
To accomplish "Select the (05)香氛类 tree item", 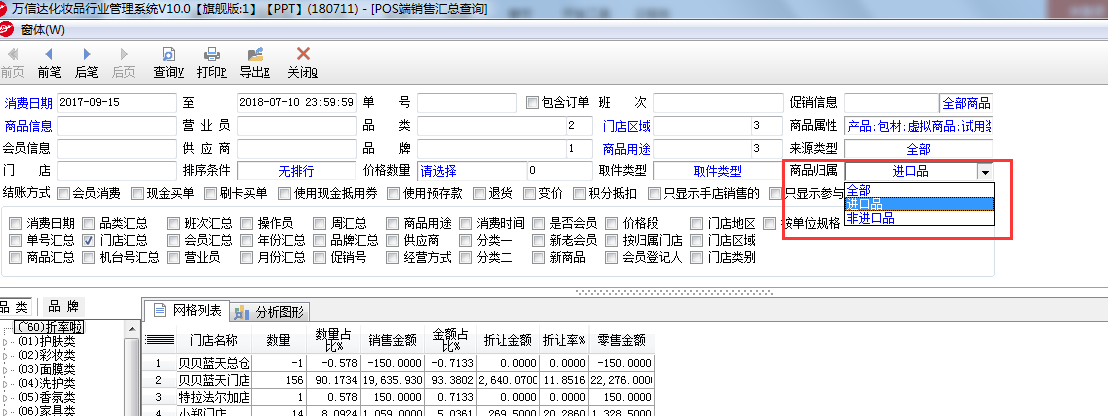I will tap(47, 397).
